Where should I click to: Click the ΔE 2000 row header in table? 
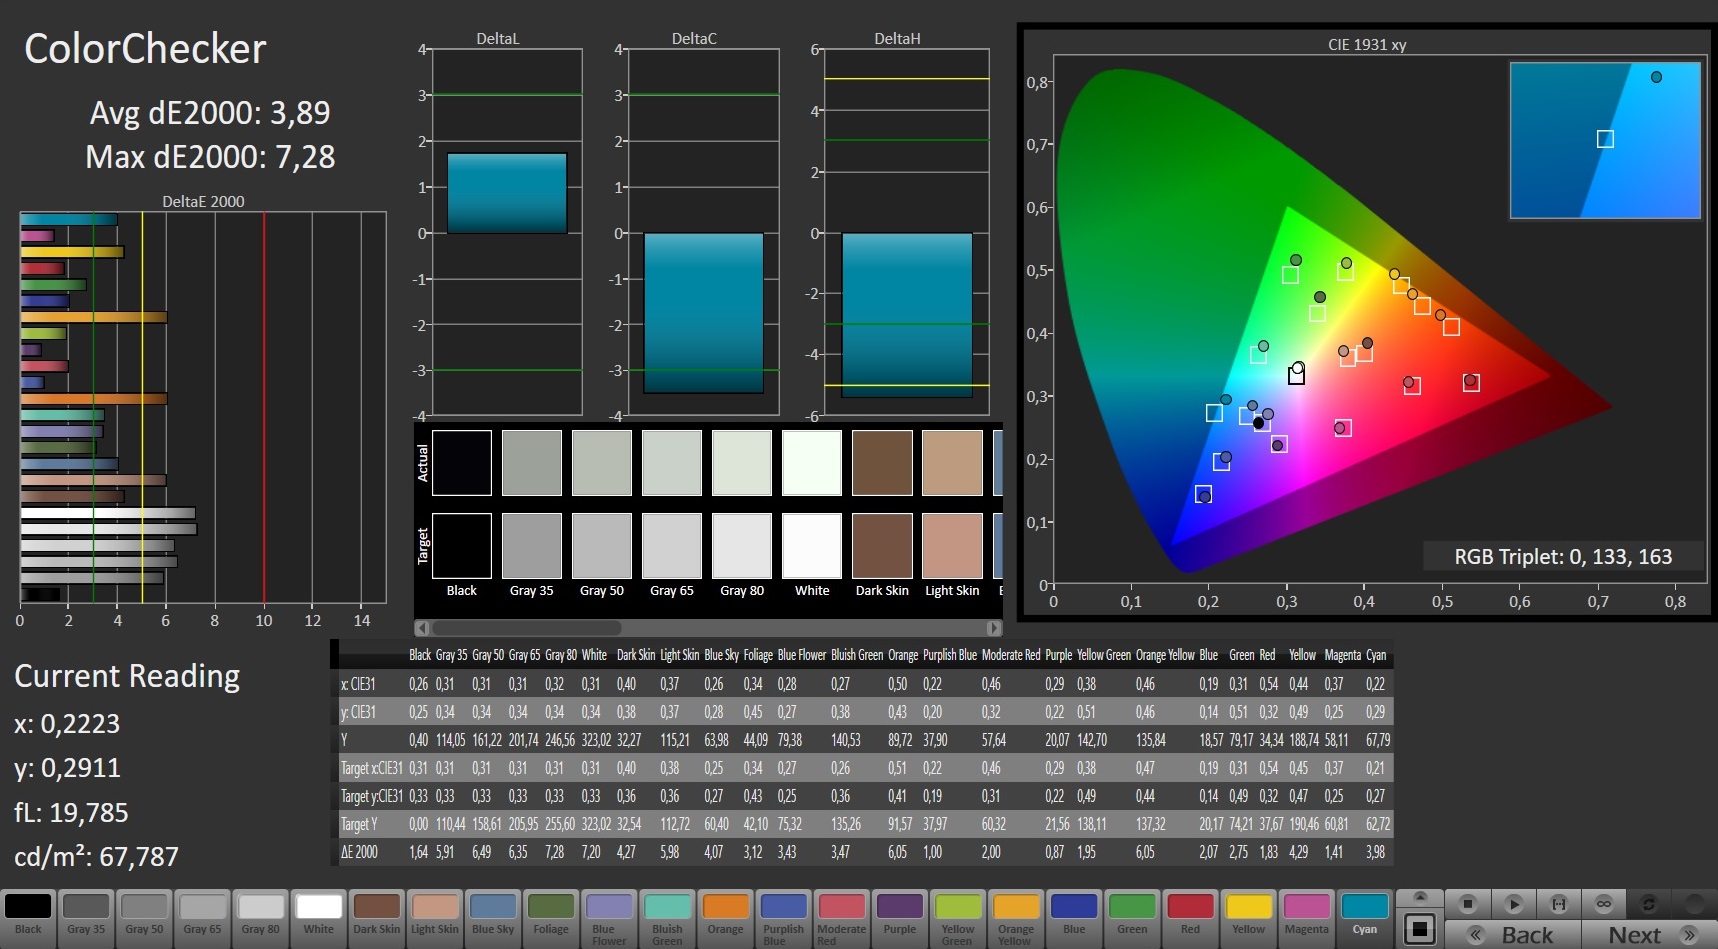(359, 852)
